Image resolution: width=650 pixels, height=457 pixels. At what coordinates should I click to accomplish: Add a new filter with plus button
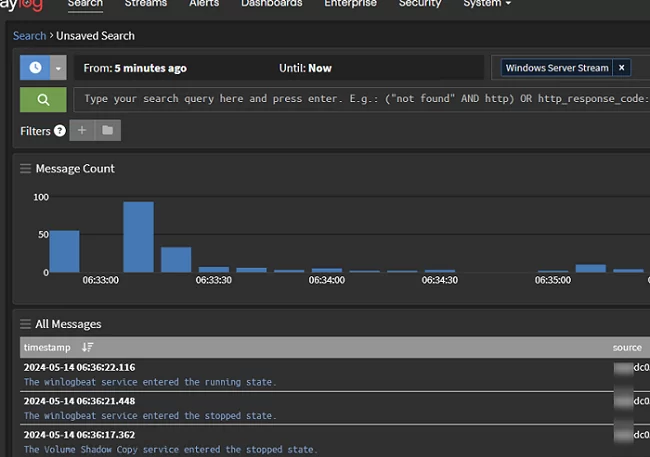coord(82,131)
